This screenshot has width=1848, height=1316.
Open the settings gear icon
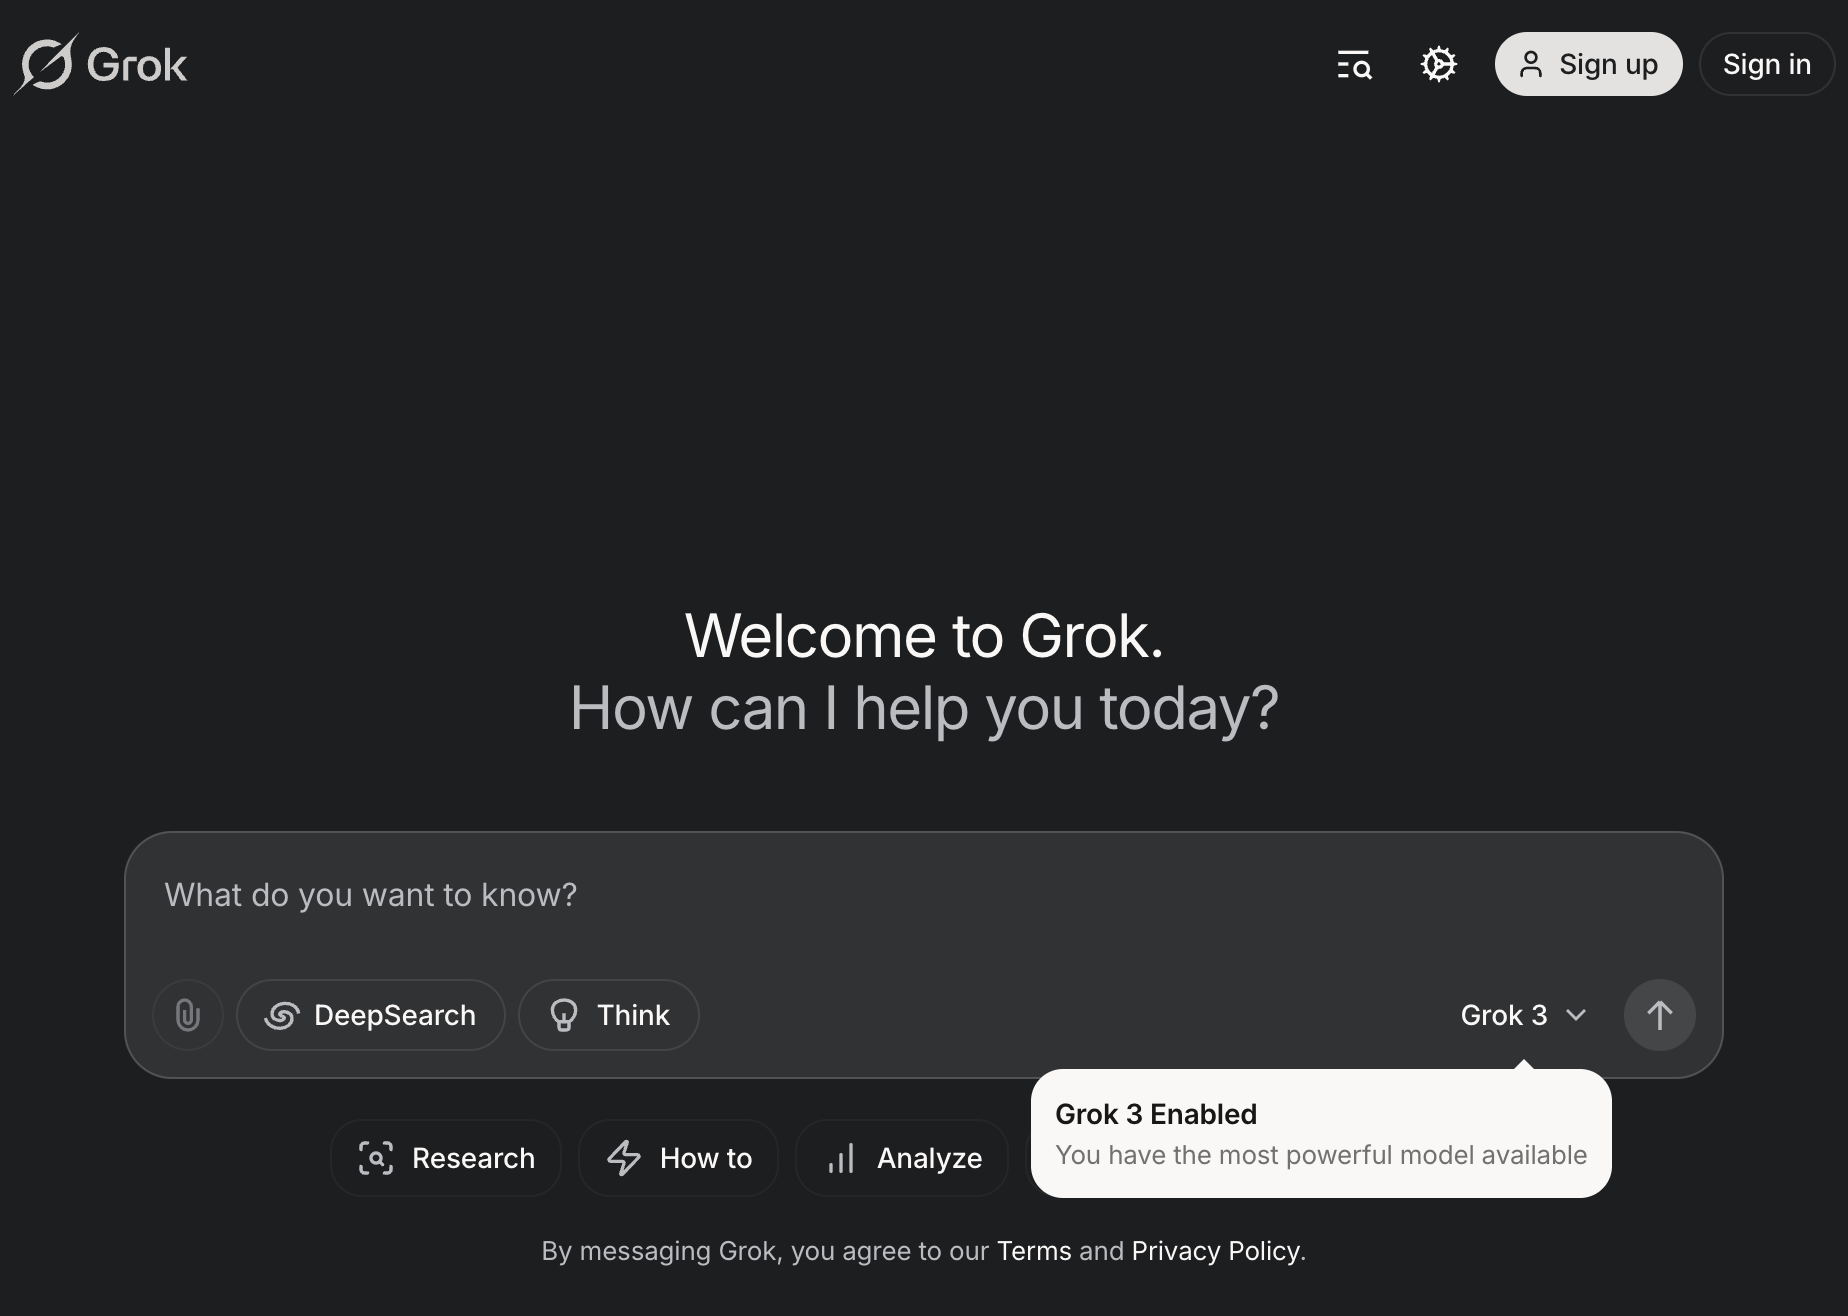click(x=1439, y=65)
